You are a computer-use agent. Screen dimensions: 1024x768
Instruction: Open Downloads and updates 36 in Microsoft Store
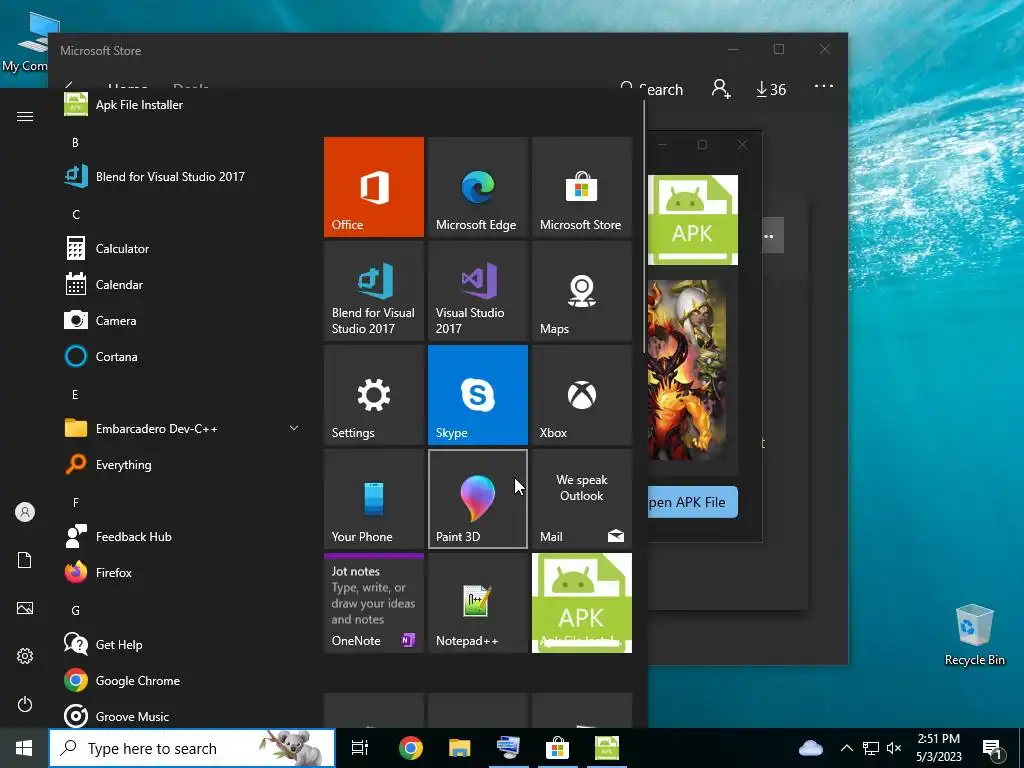(771, 89)
